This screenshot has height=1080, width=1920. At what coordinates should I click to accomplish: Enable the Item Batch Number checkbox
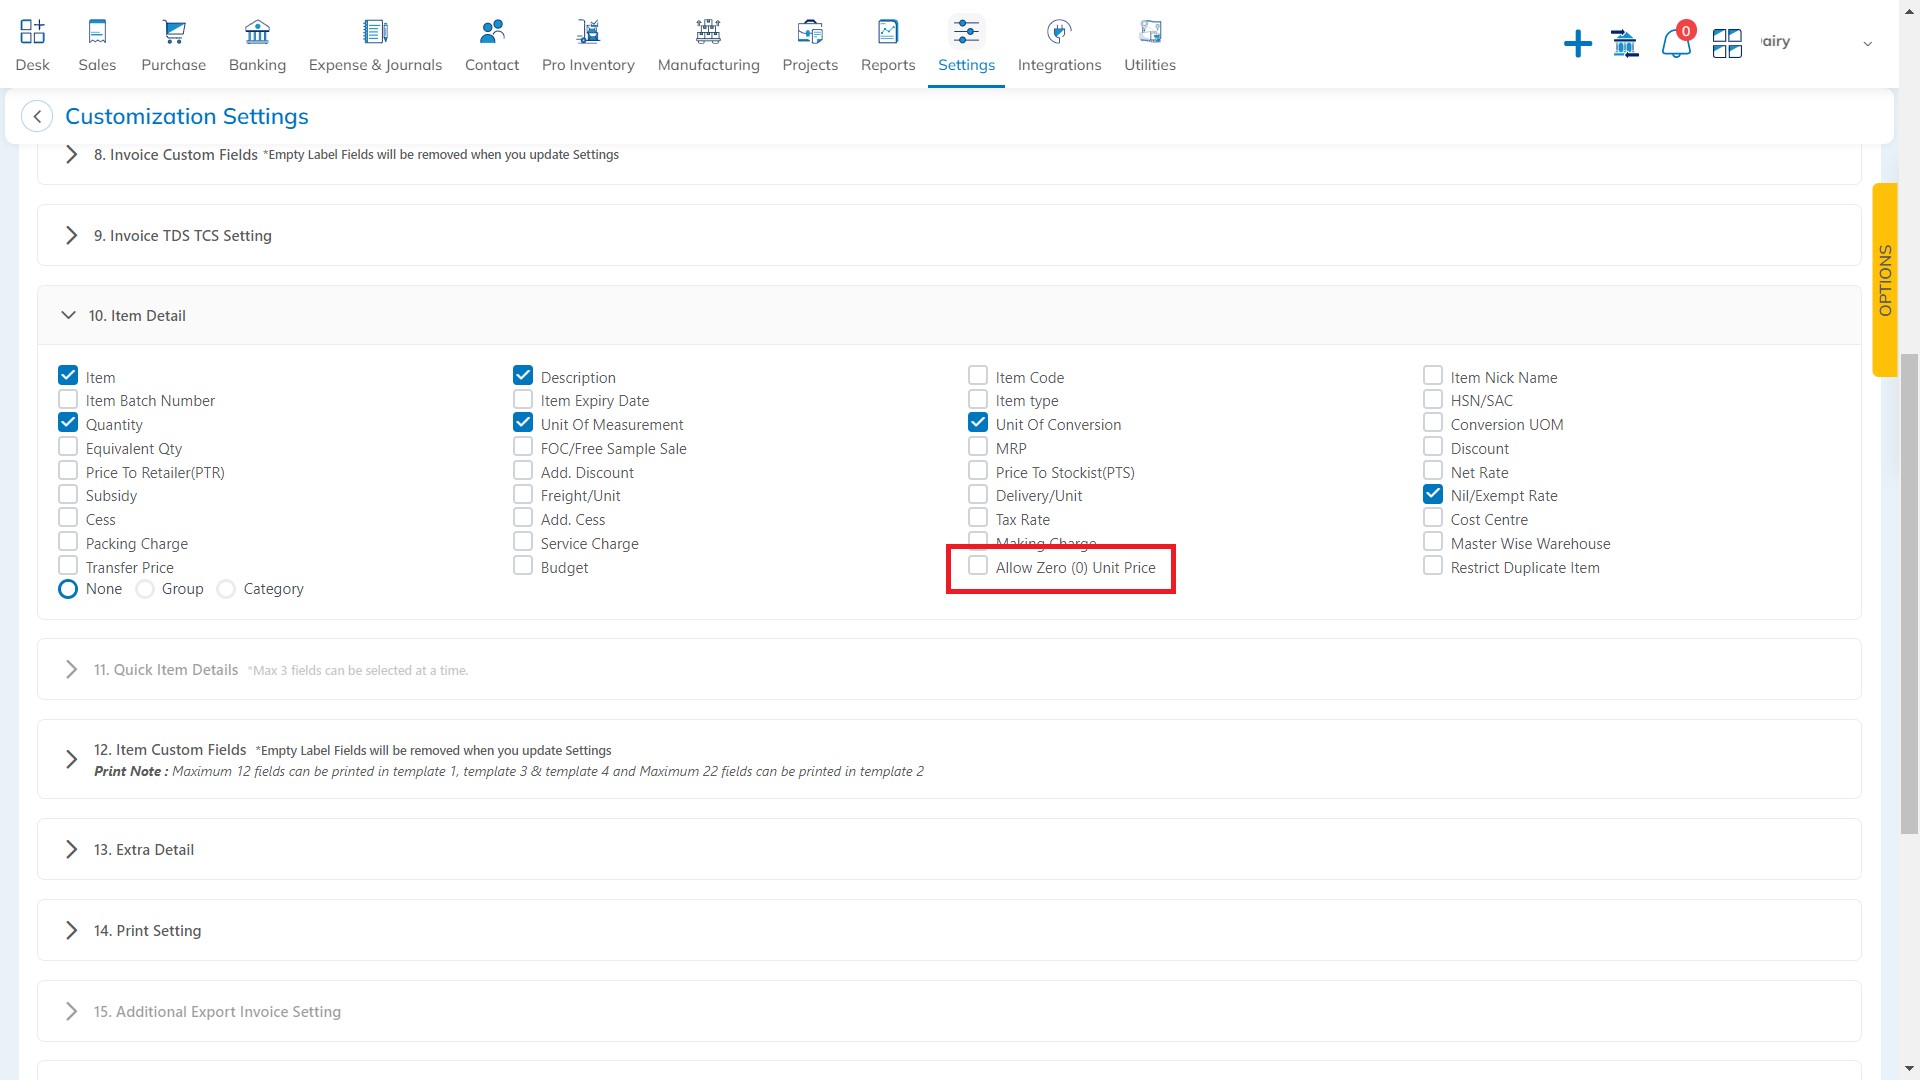click(68, 399)
